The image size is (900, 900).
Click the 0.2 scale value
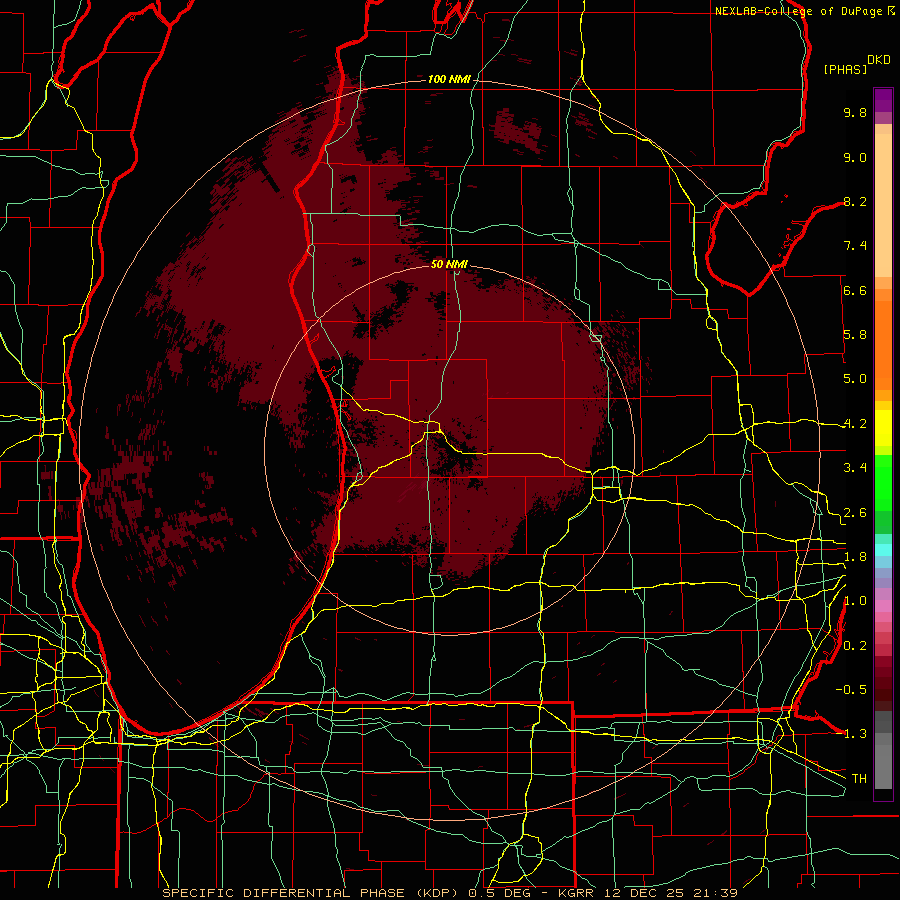[855, 646]
